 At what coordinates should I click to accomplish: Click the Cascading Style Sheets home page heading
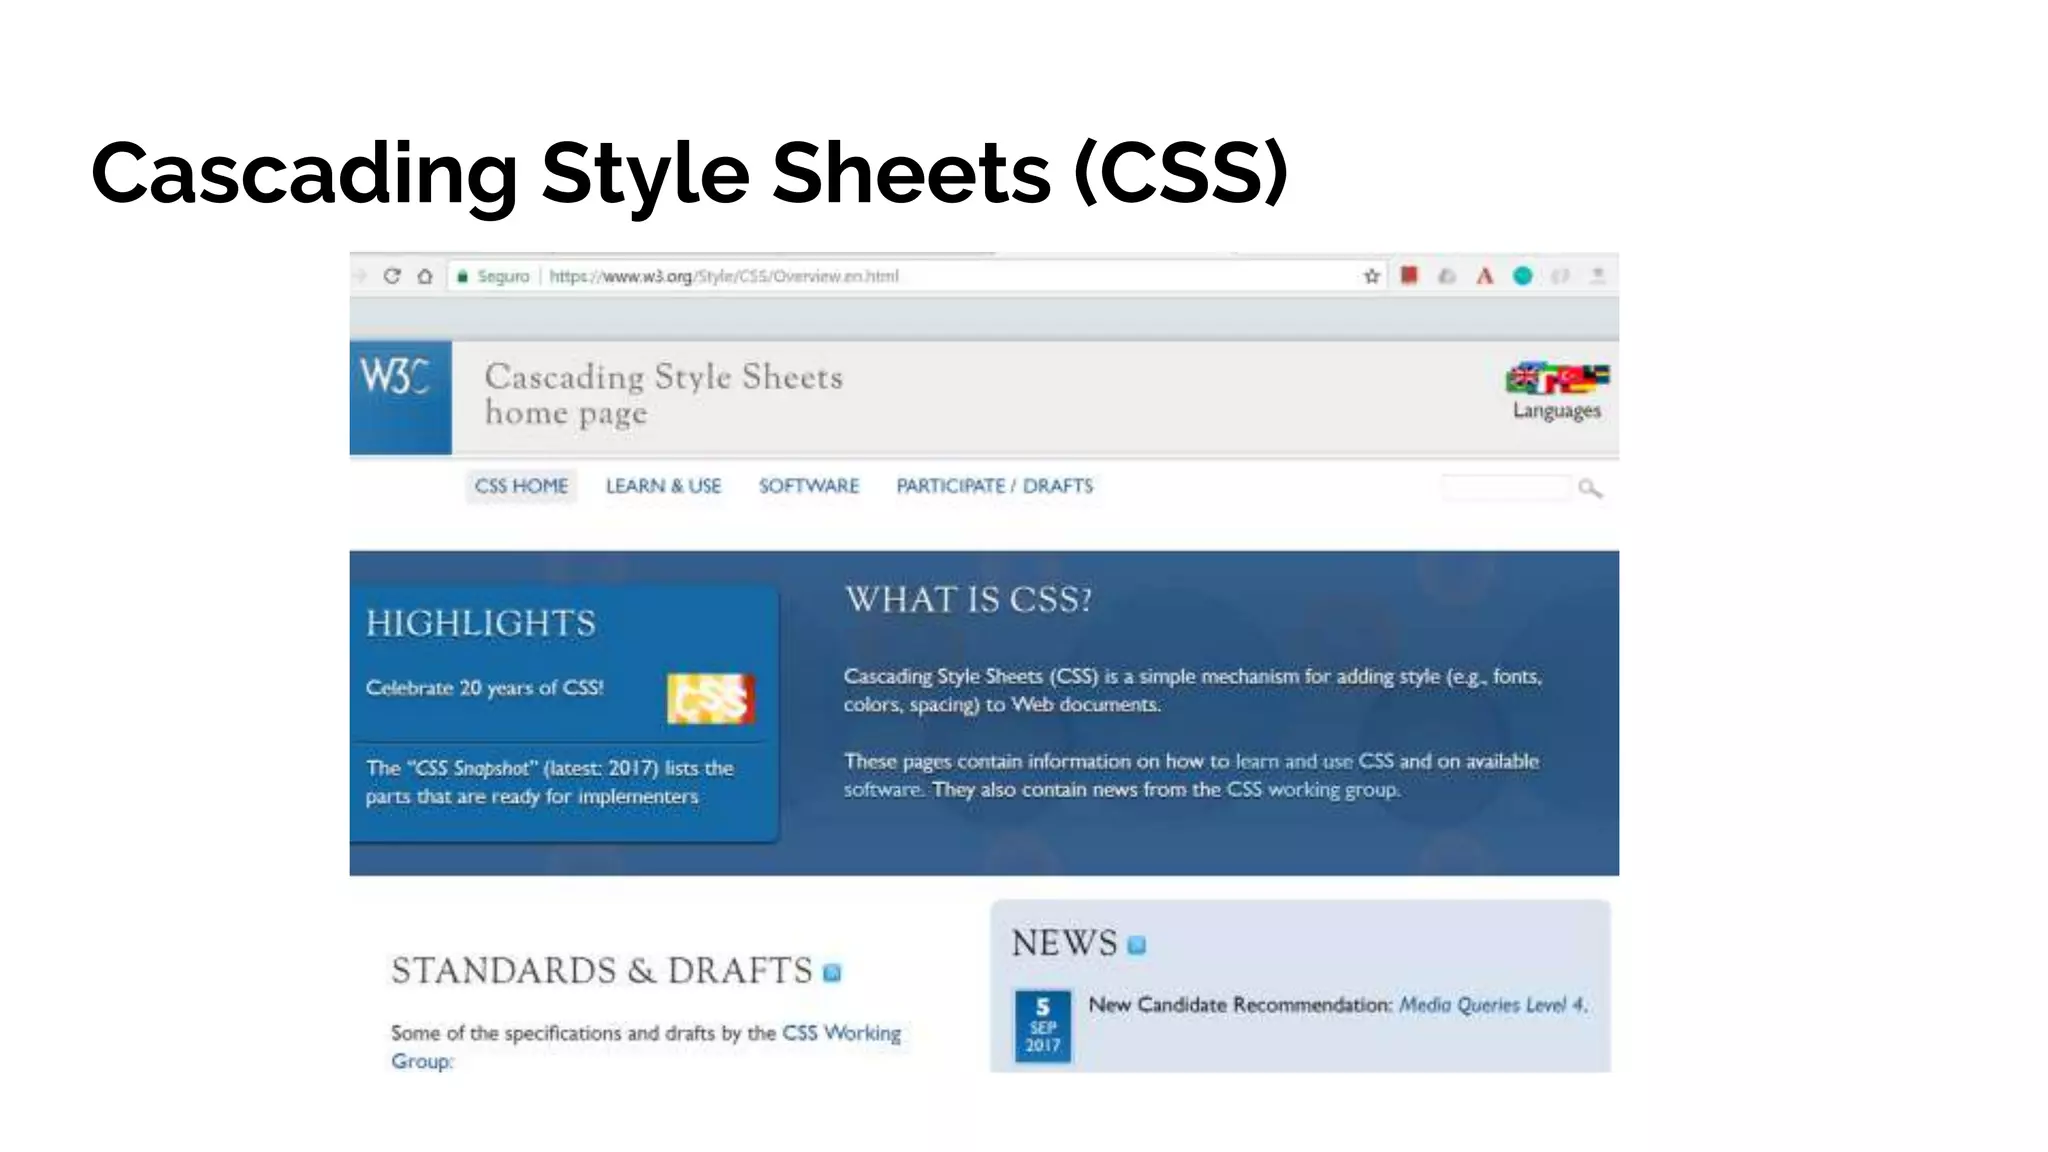tap(663, 395)
